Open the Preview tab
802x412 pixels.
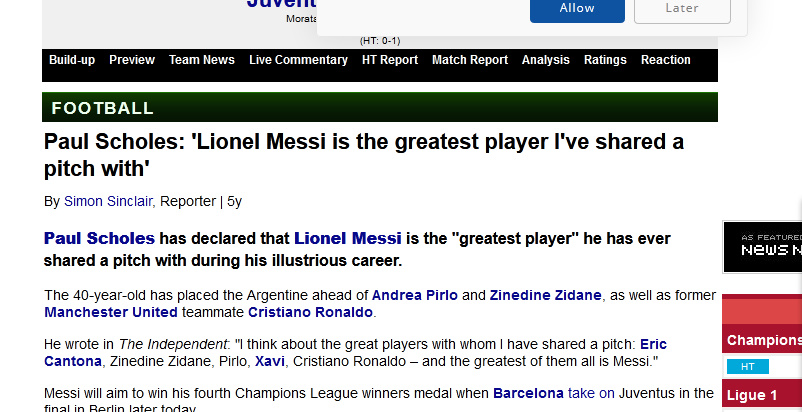coord(132,60)
